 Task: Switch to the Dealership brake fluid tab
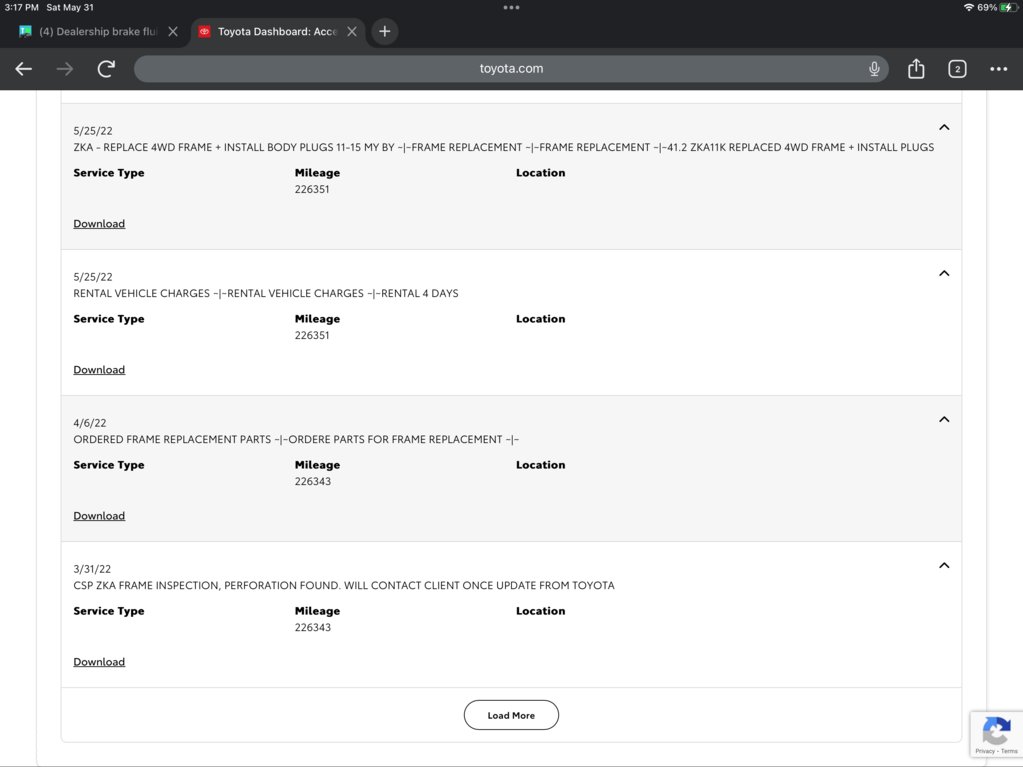pyautogui.click(x=97, y=31)
